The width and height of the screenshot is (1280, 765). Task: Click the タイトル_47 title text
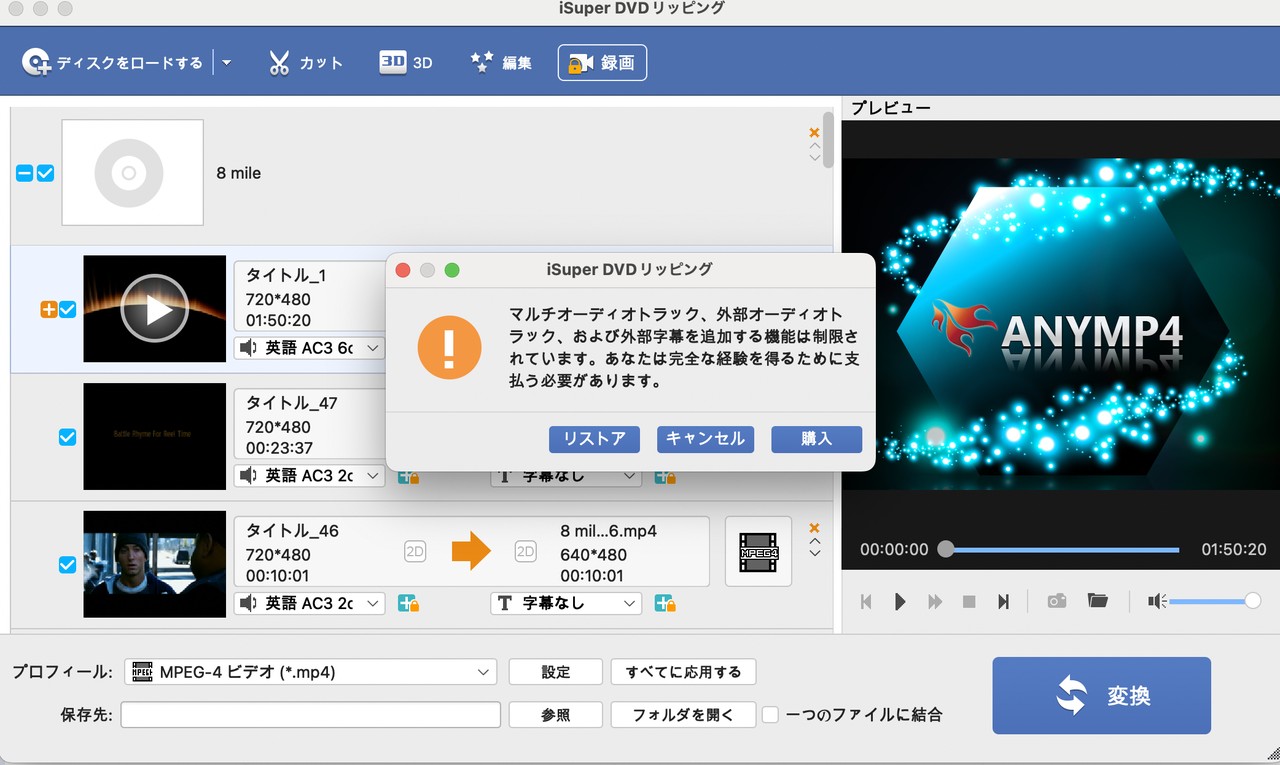[292, 403]
